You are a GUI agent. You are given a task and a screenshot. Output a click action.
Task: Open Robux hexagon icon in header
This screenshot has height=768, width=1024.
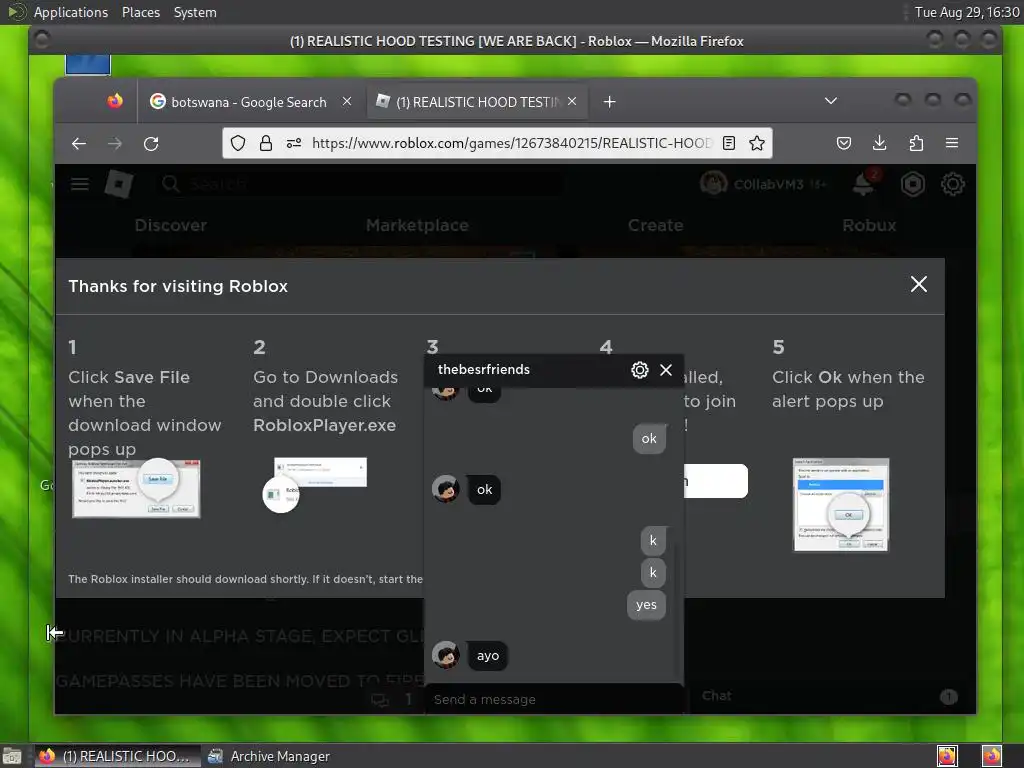click(912, 184)
